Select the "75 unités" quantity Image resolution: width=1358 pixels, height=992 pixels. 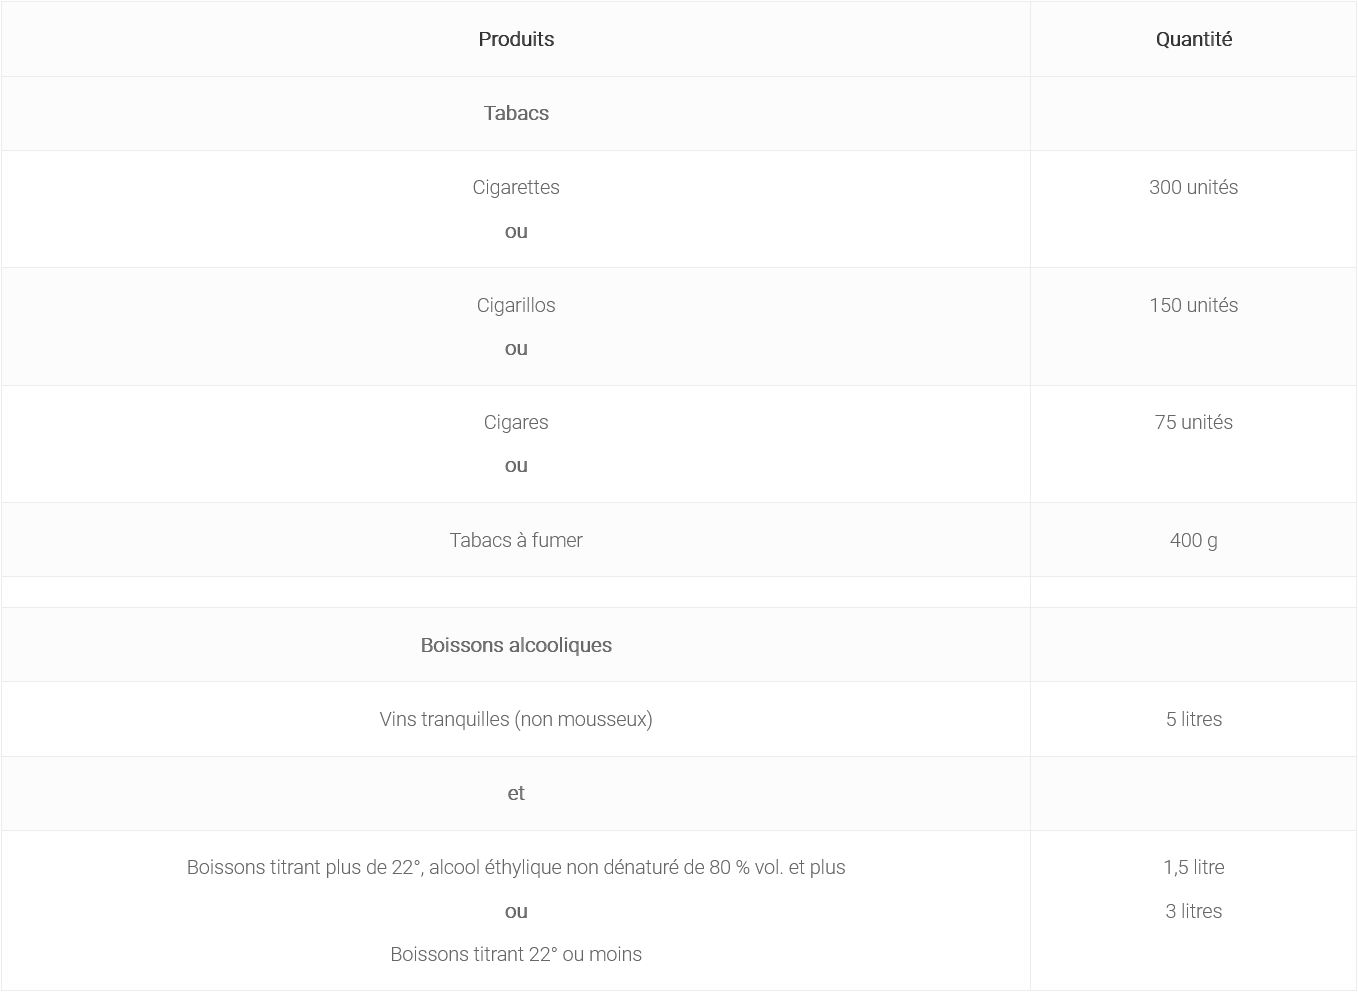tap(1193, 422)
